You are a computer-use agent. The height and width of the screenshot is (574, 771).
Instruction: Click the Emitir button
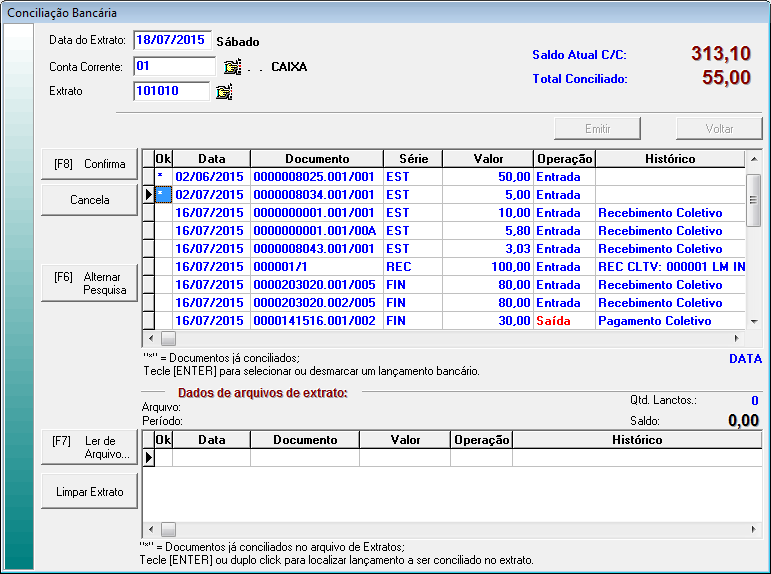pyautogui.click(x=597, y=128)
